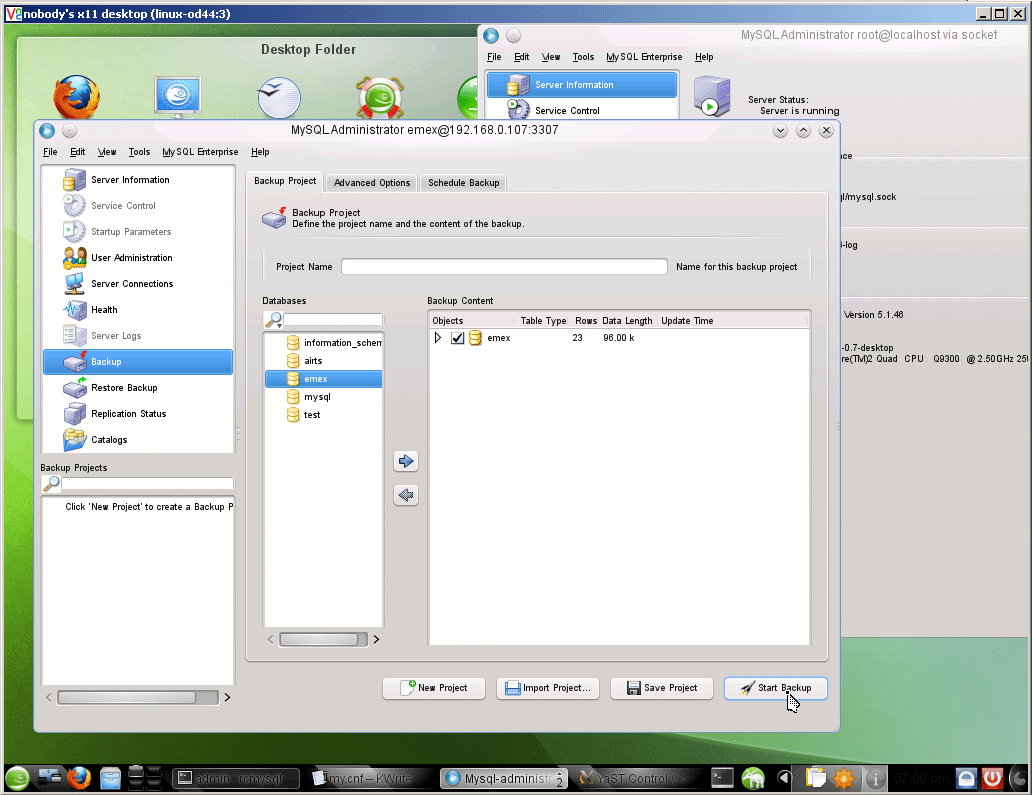The height and width of the screenshot is (795, 1032).
Task: Open Firefox icon in Desktop Folder
Action: pyautogui.click(x=77, y=97)
